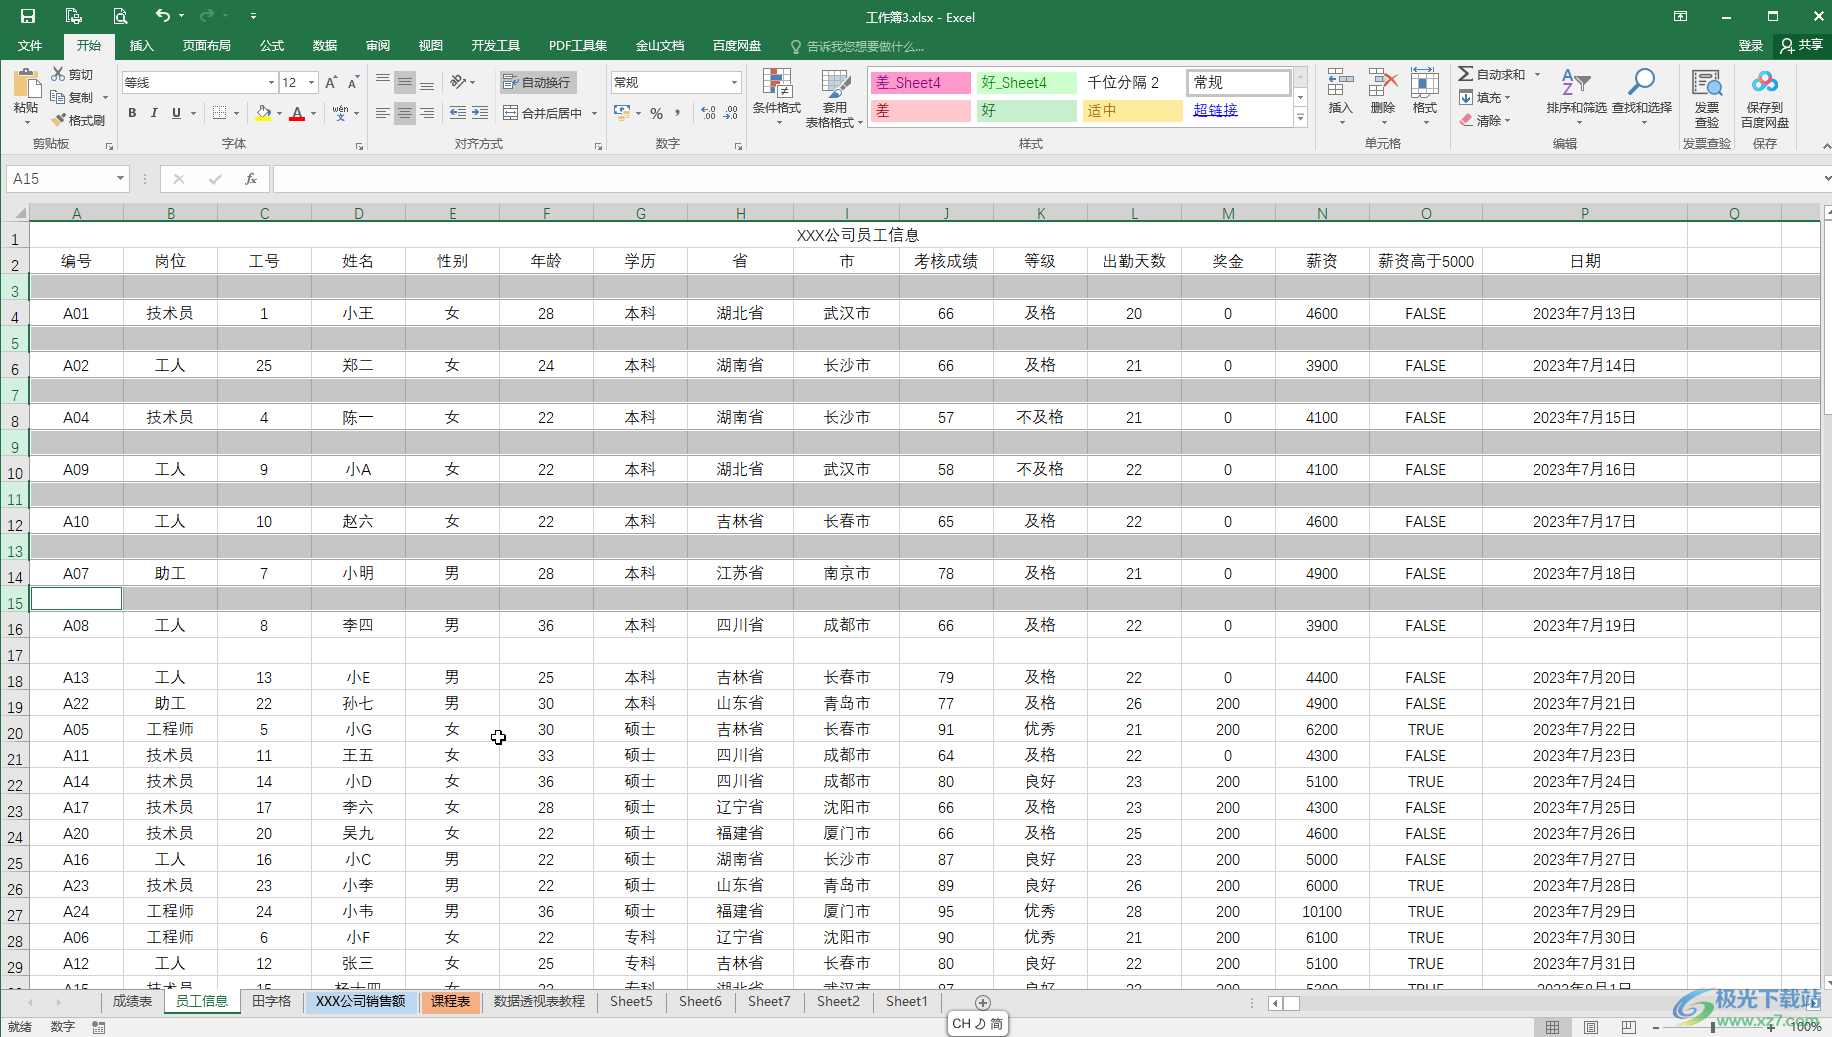Toggle align right button
The height and width of the screenshot is (1037, 1832).
tap(427, 113)
